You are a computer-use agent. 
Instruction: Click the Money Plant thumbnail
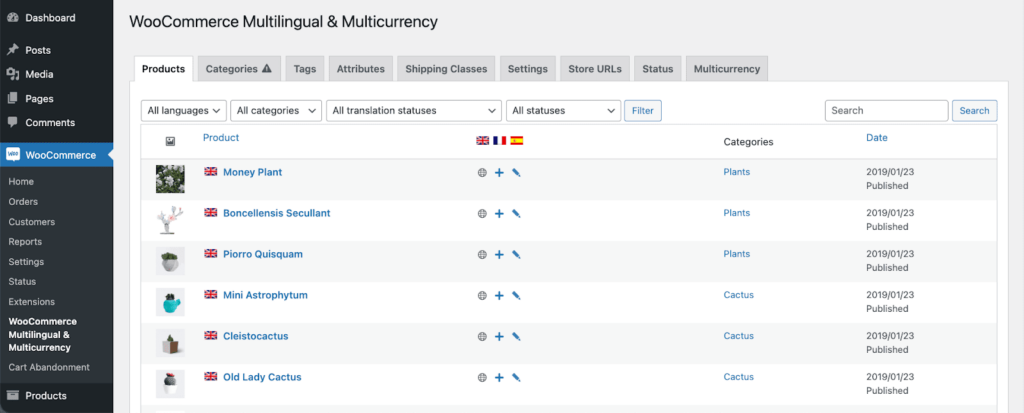pos(170,179)
